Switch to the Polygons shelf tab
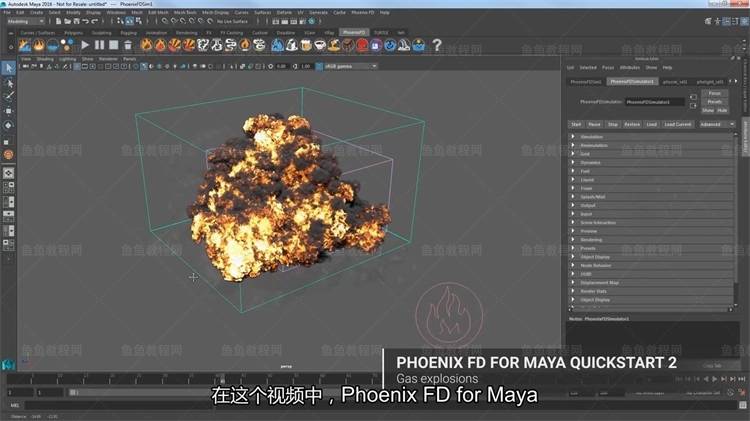The width and height of the screenshot is (750, 421). point(73,33)
